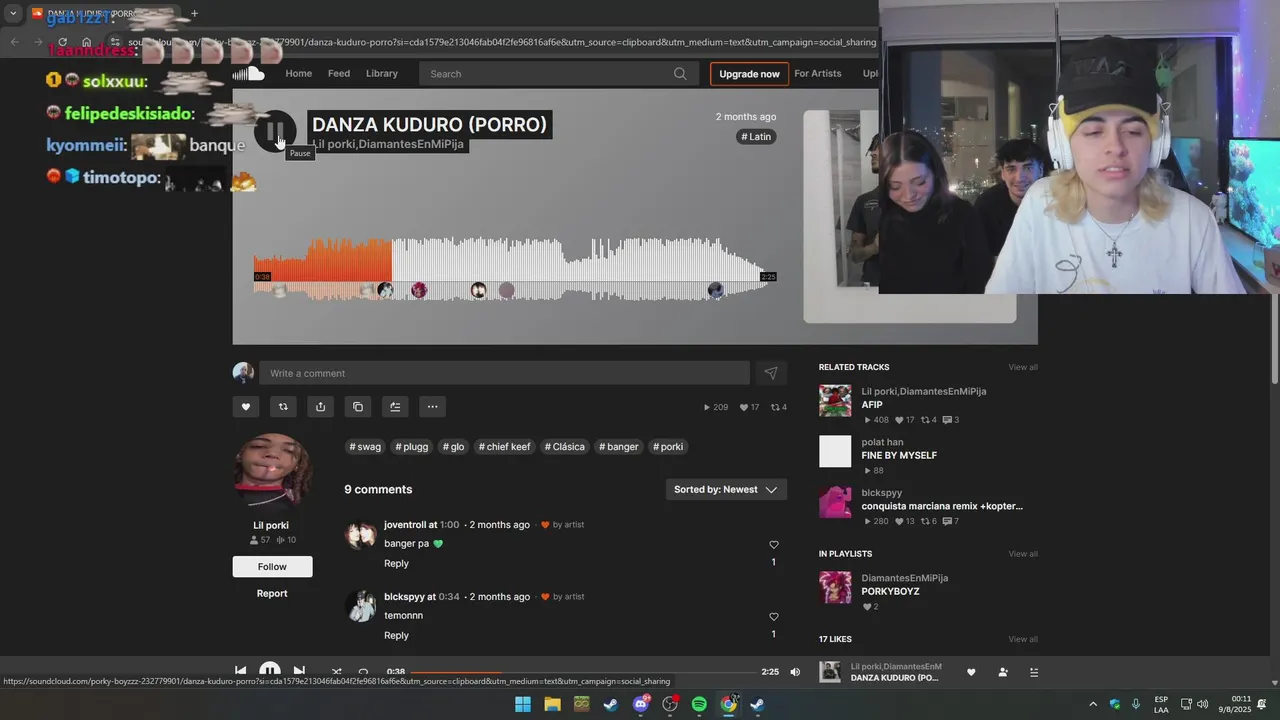Jump to 0:34 timestamp in blckspyy's comment
This screenshot has width=1280, height=720.
tap(449, 597)
